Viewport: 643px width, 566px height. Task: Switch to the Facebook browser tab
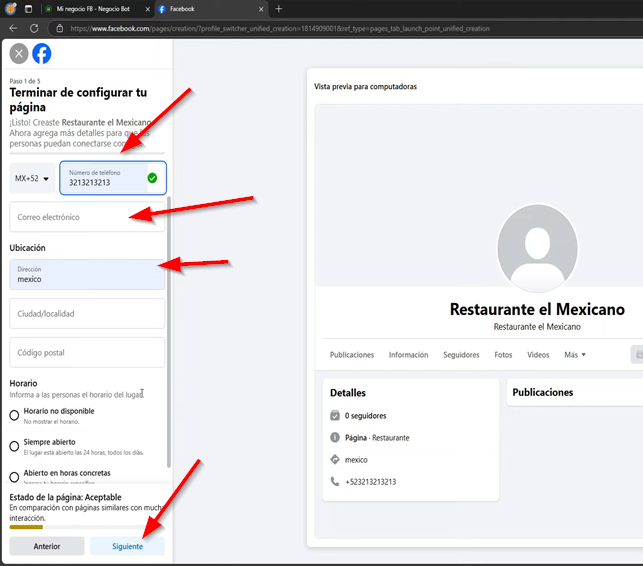pyautogui.click(x=212, y=9)
